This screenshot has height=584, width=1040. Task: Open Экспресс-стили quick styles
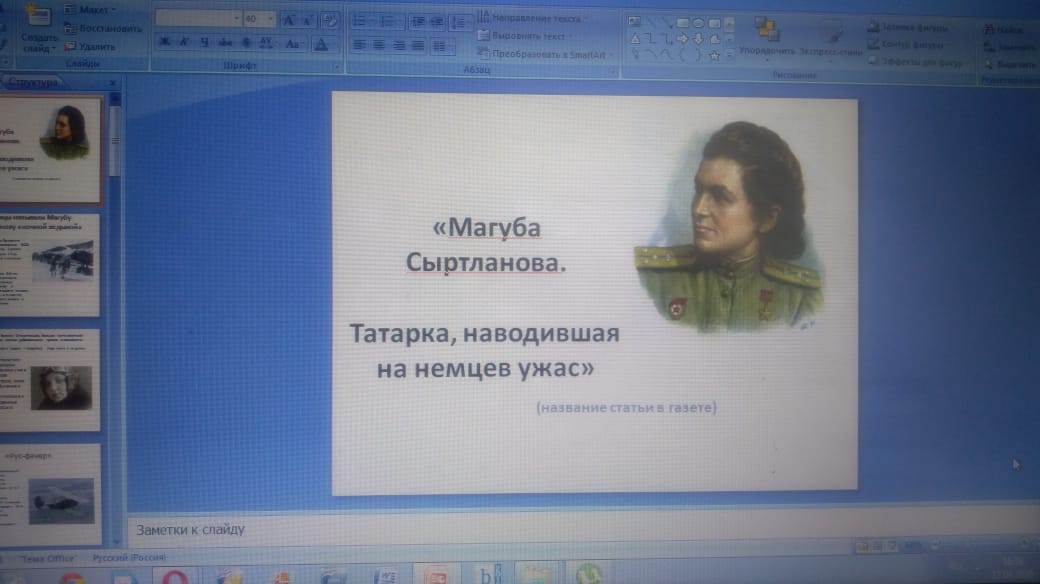pyautogui.click(x=830, y=38)
